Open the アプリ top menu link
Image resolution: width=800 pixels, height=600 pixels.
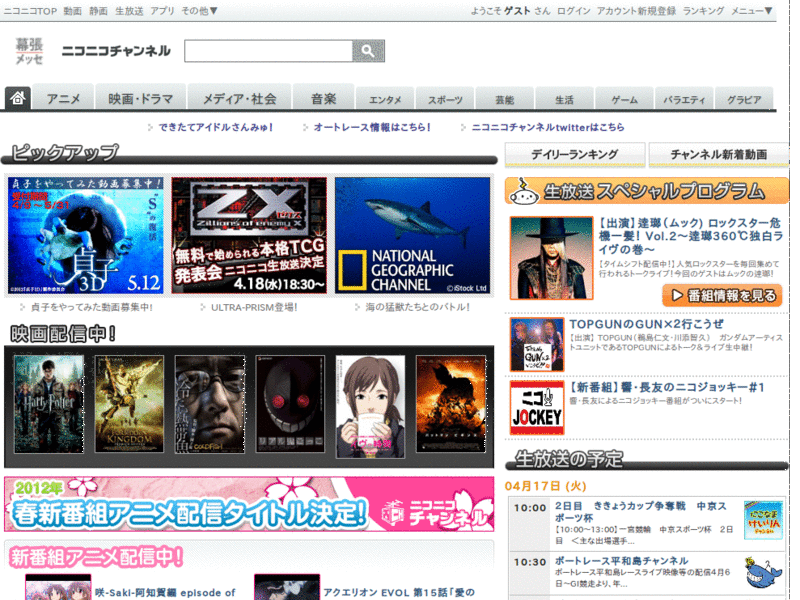tap(162, 11)
